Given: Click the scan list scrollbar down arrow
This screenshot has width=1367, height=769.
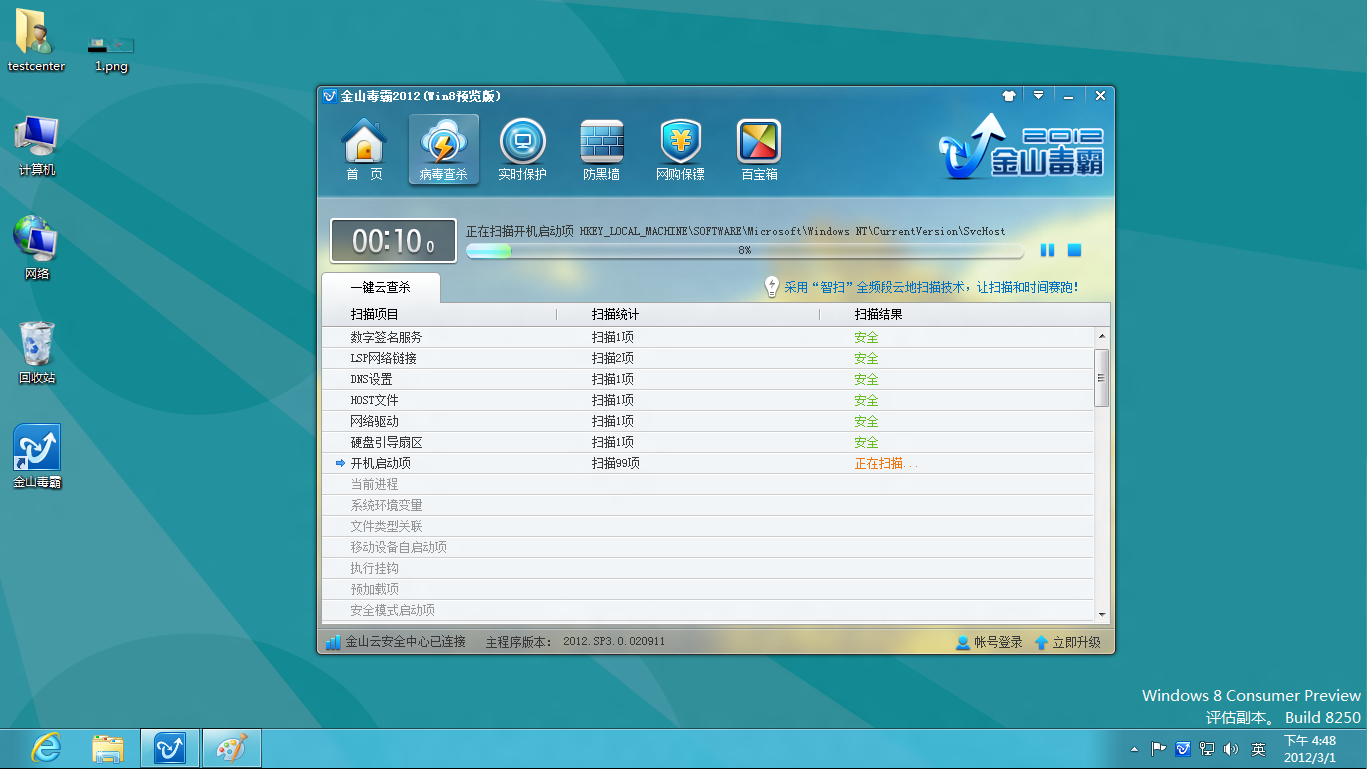Looking at the screenshot, I should coord(1102,613).
